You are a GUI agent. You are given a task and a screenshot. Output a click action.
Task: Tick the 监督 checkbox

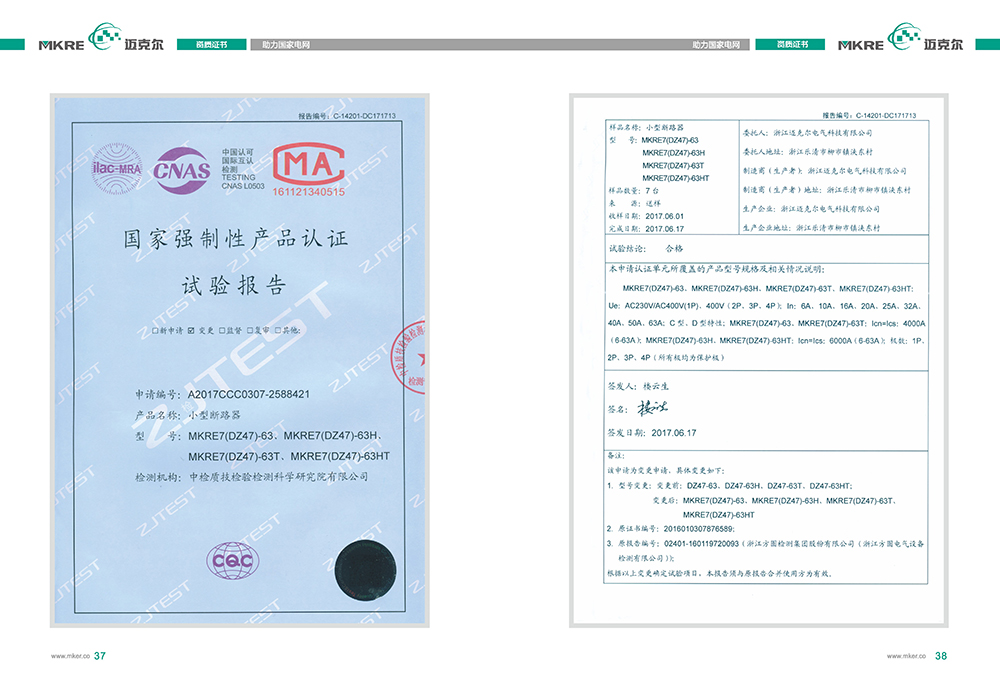tap(222, 331)
